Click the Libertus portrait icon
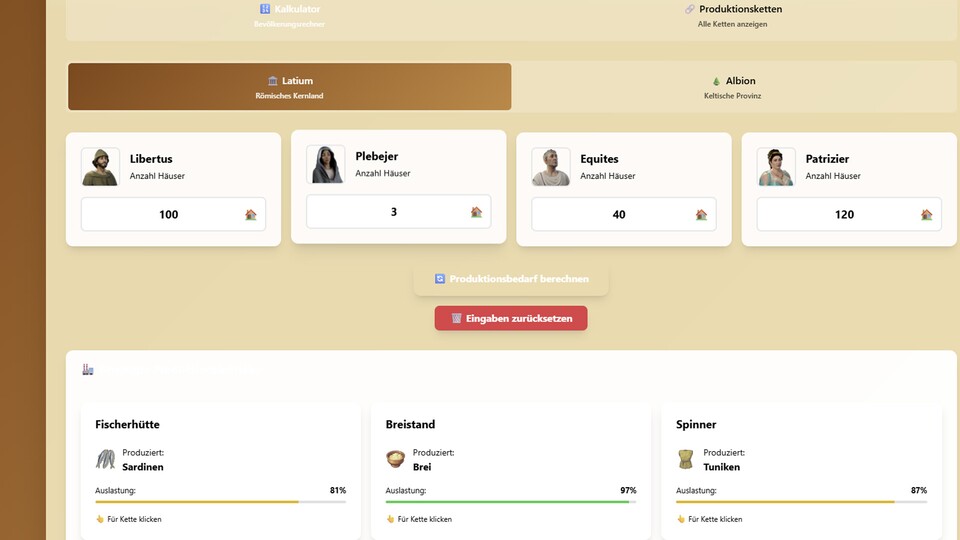 (100, 167)
